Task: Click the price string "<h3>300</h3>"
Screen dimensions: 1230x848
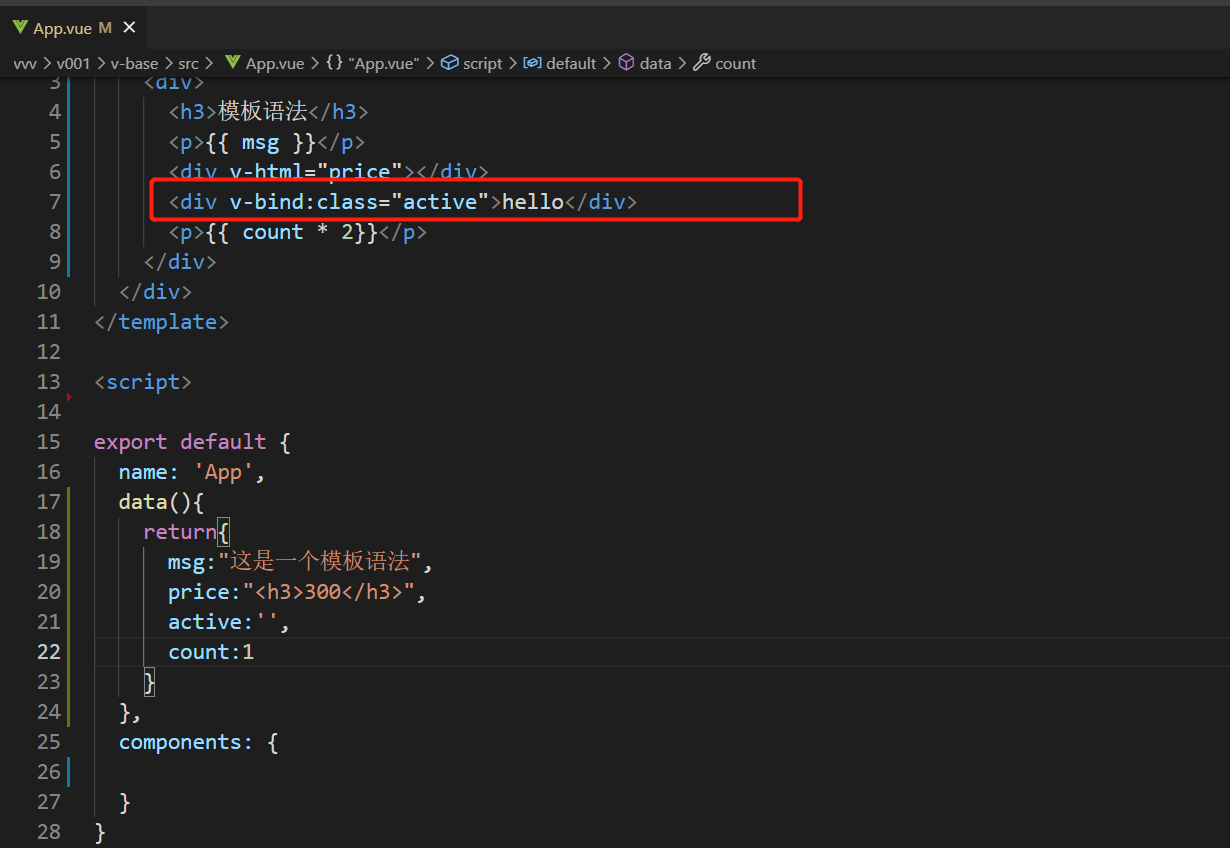Action: coord(328,592)
